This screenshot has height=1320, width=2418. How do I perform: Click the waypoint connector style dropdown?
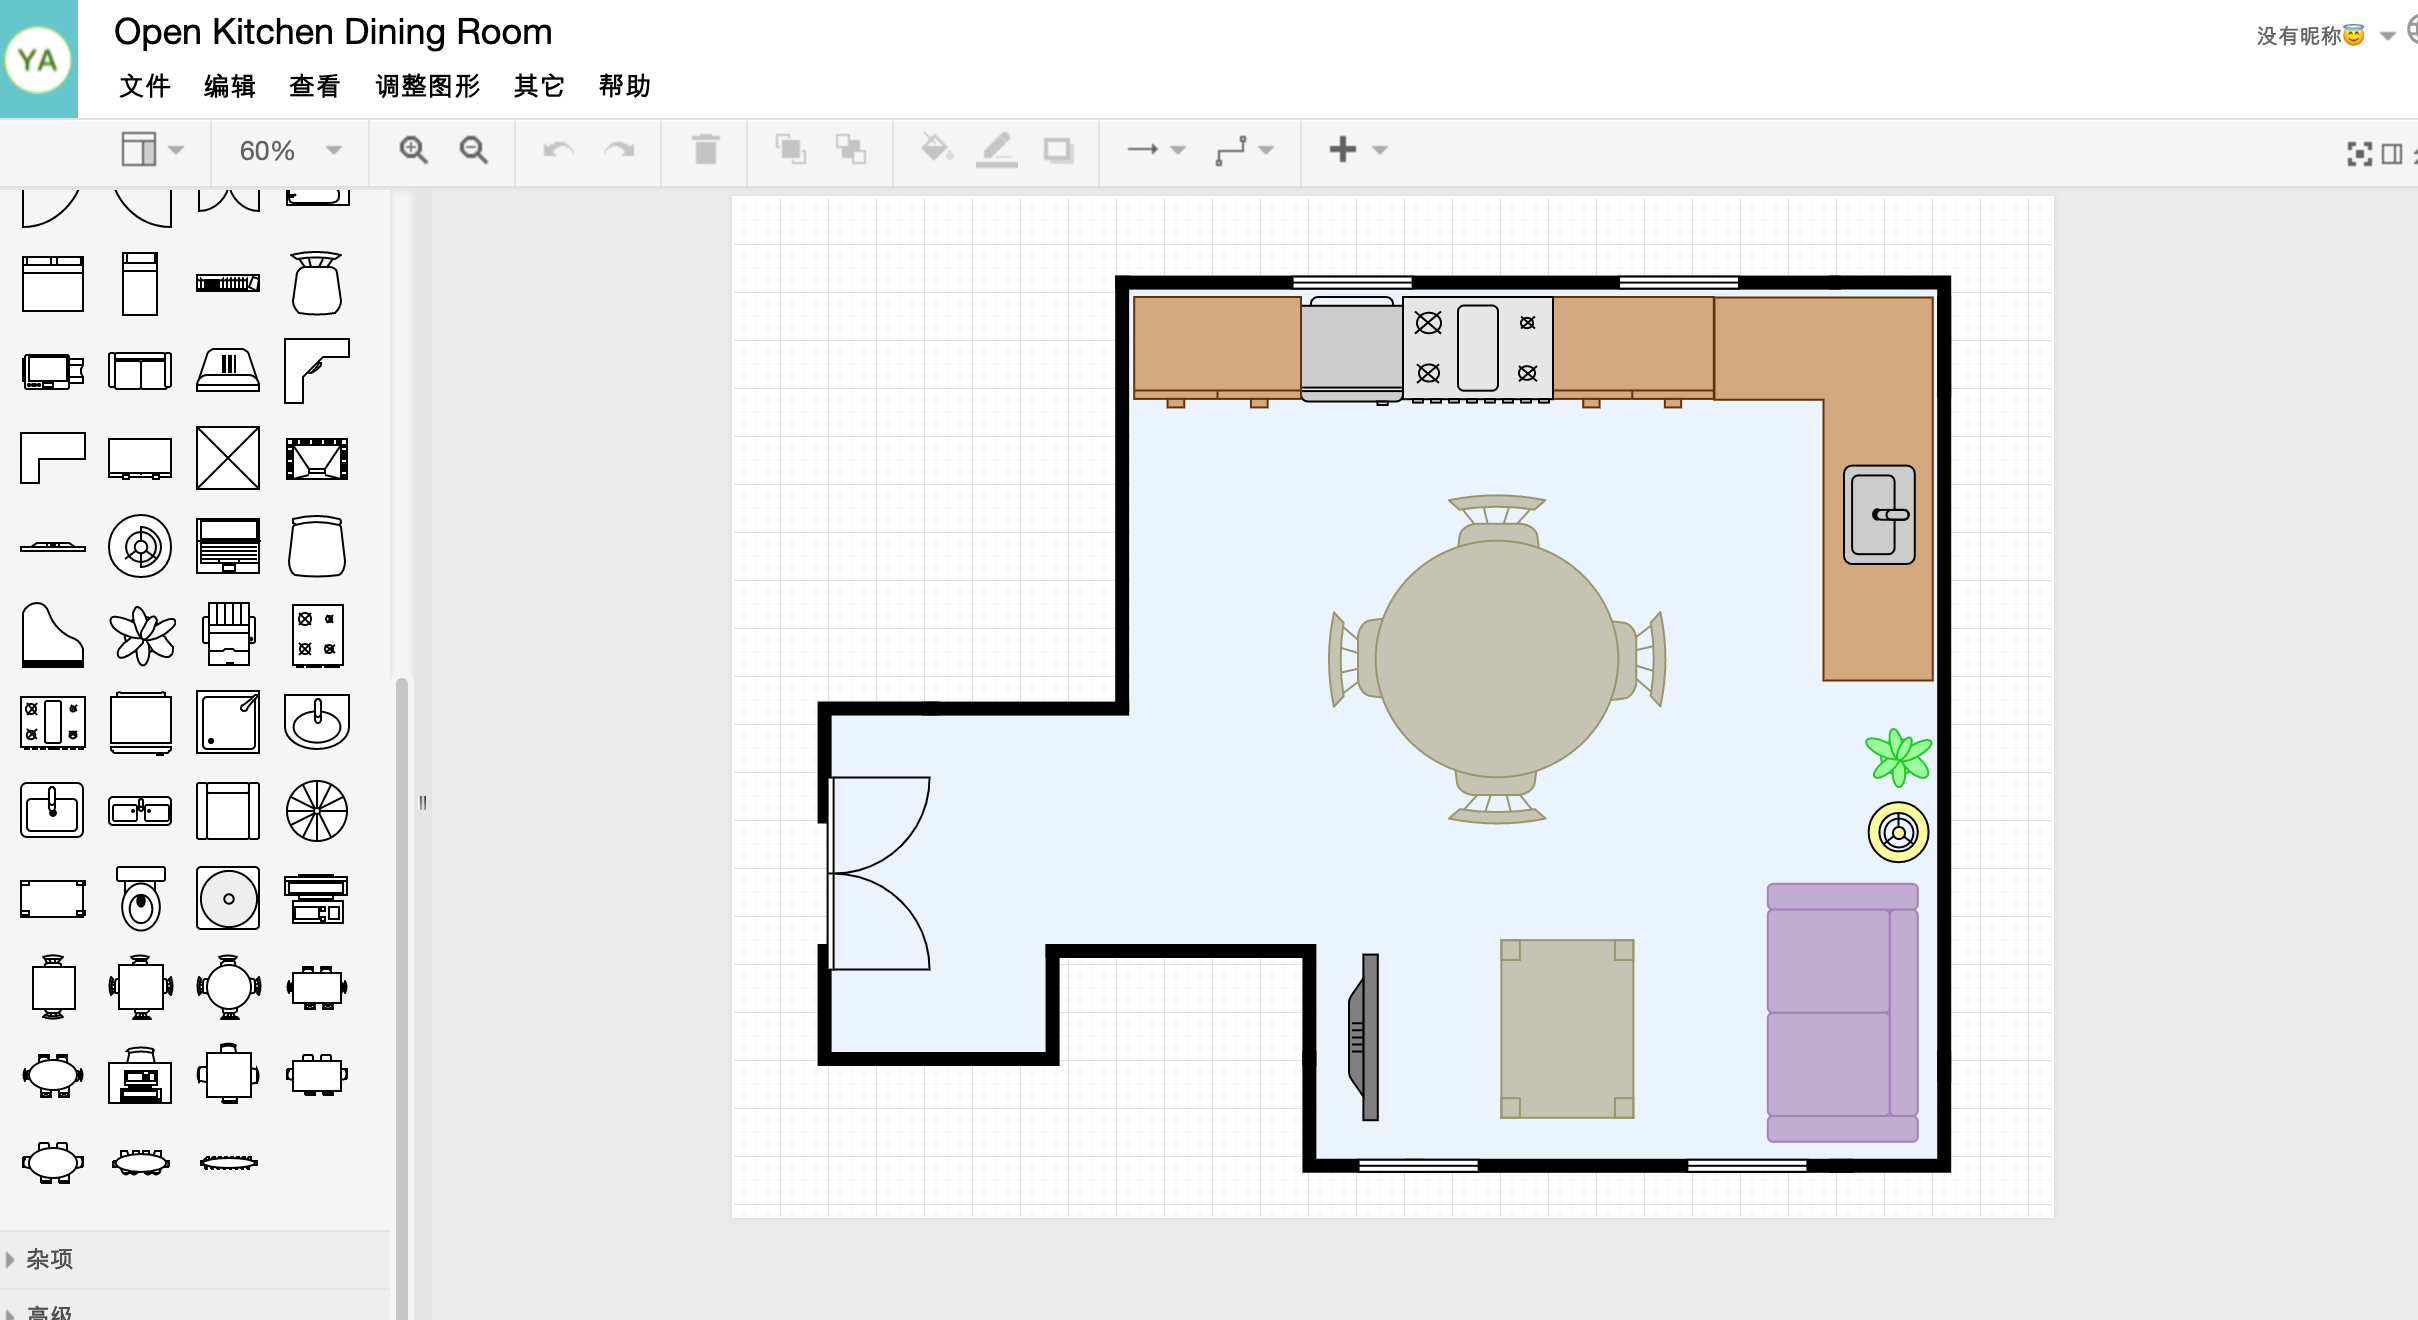tap(1258, 148)
